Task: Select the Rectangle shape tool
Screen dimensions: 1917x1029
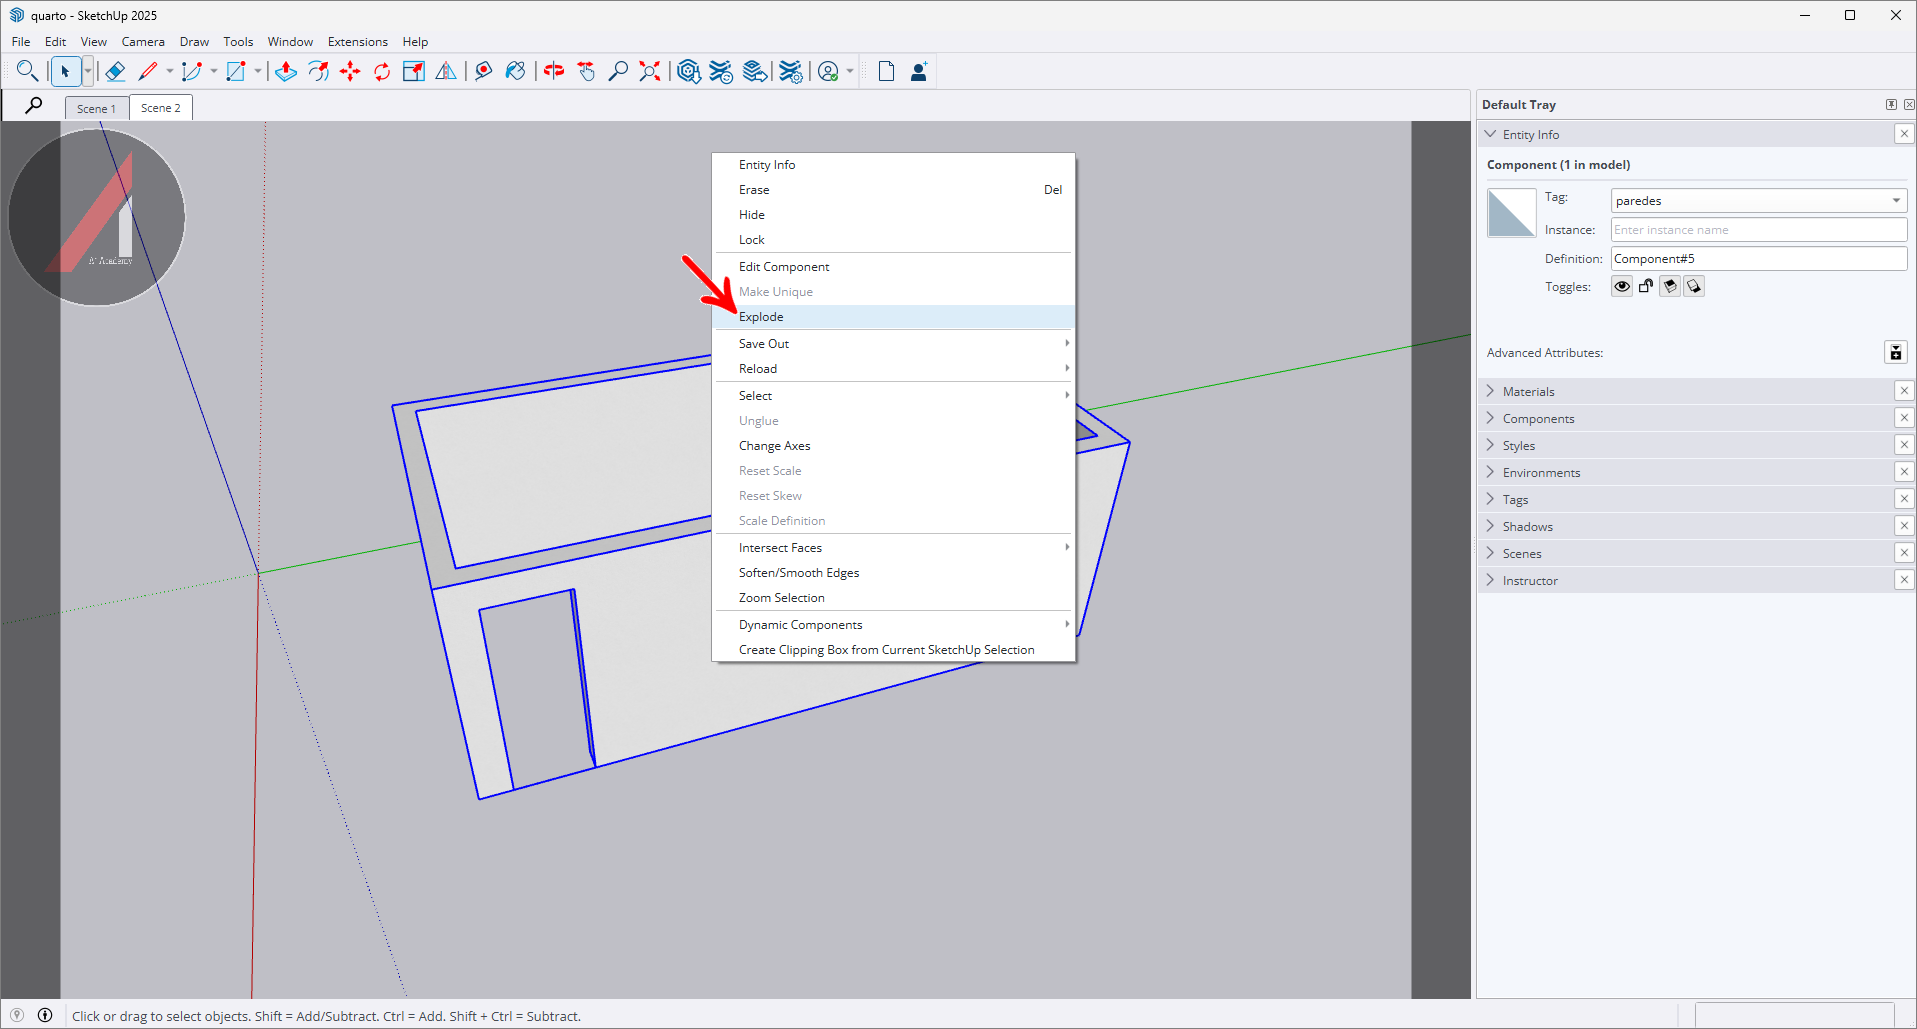Action: 236,71
